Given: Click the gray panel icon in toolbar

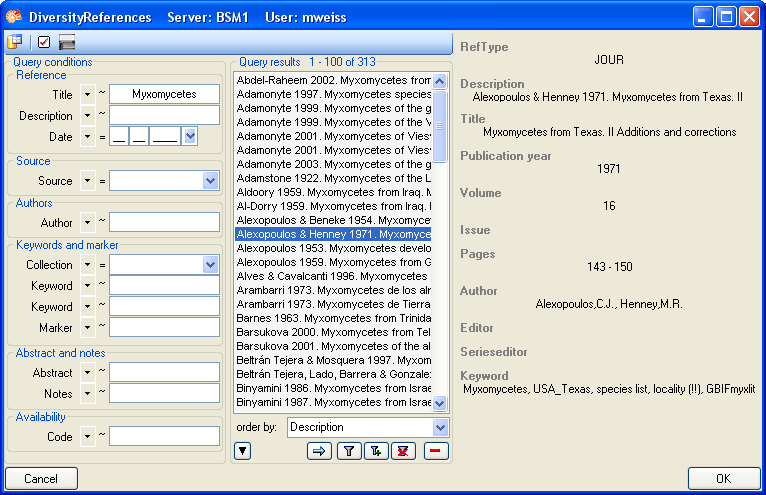Looking at the screenshot, I should coord(67,42).
